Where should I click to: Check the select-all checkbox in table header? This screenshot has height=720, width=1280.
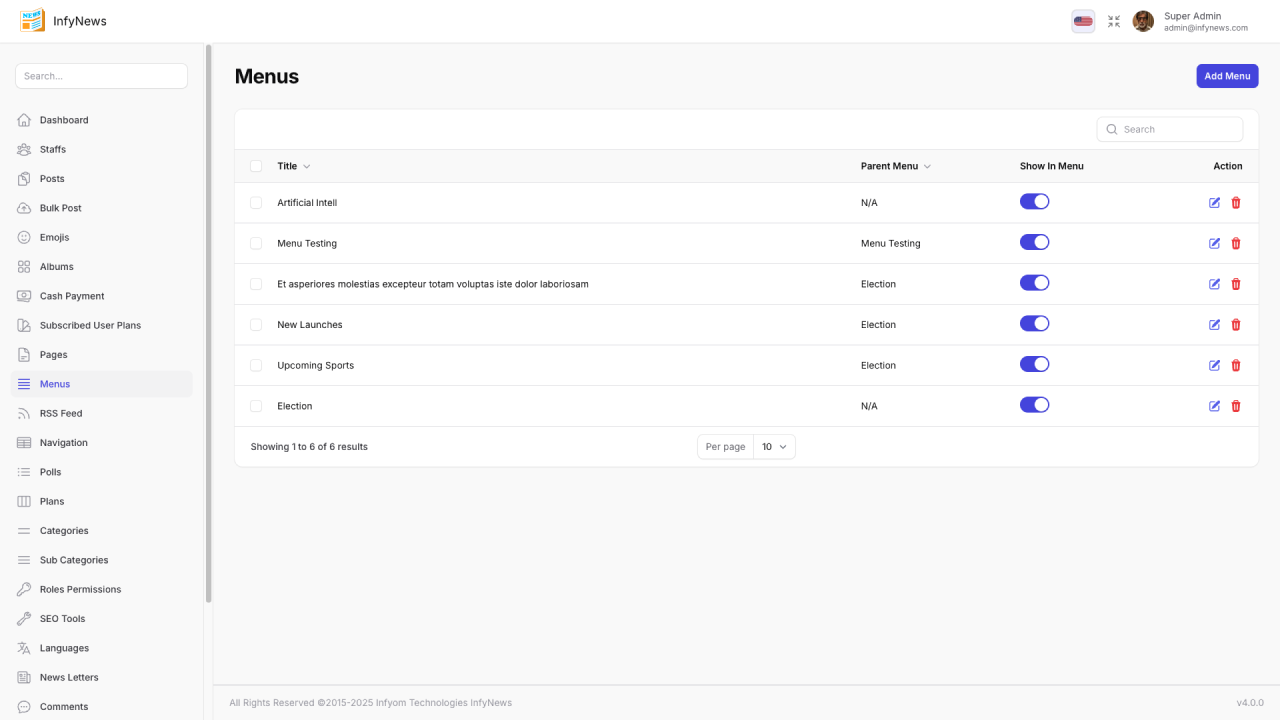point(256,166)
